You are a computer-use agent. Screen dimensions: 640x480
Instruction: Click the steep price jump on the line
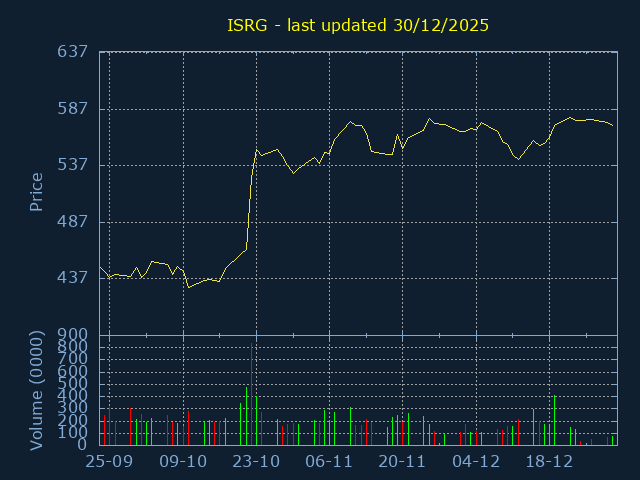(250, 200)
